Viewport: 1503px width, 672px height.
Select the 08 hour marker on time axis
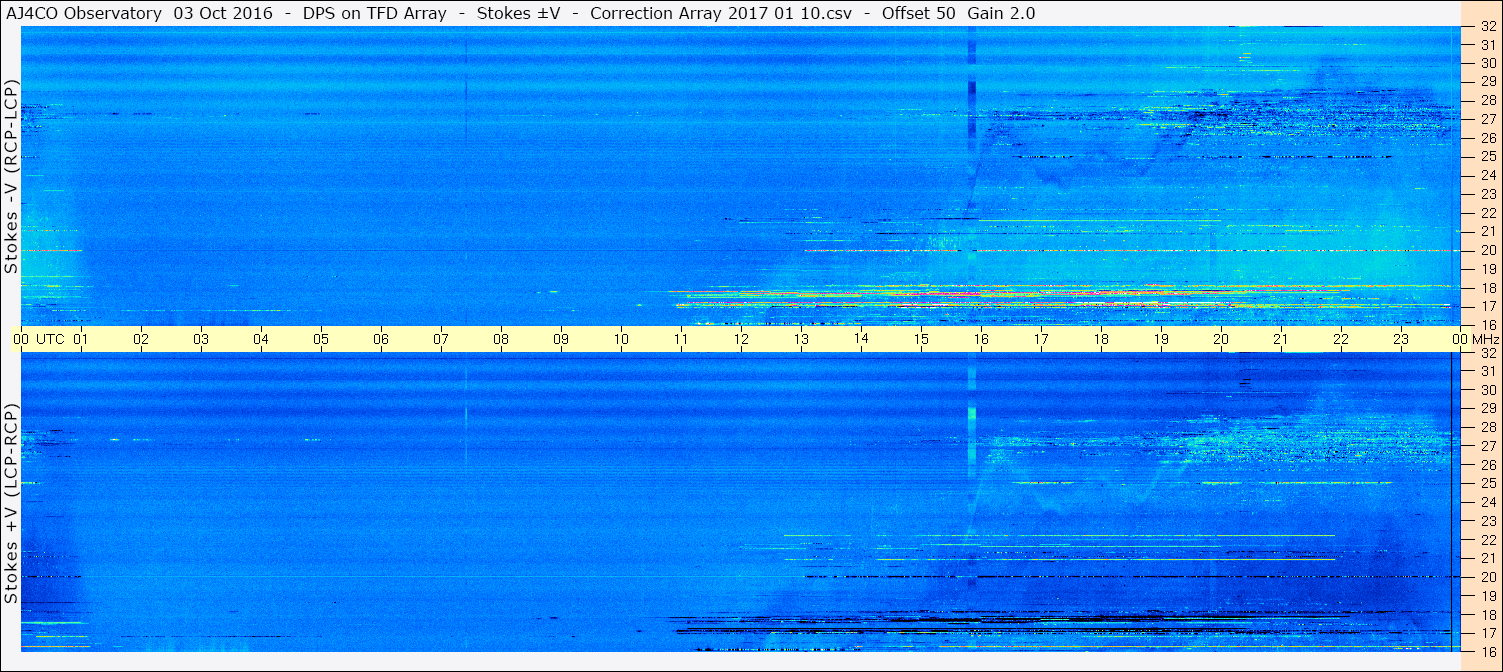click(x=500, y=339)
